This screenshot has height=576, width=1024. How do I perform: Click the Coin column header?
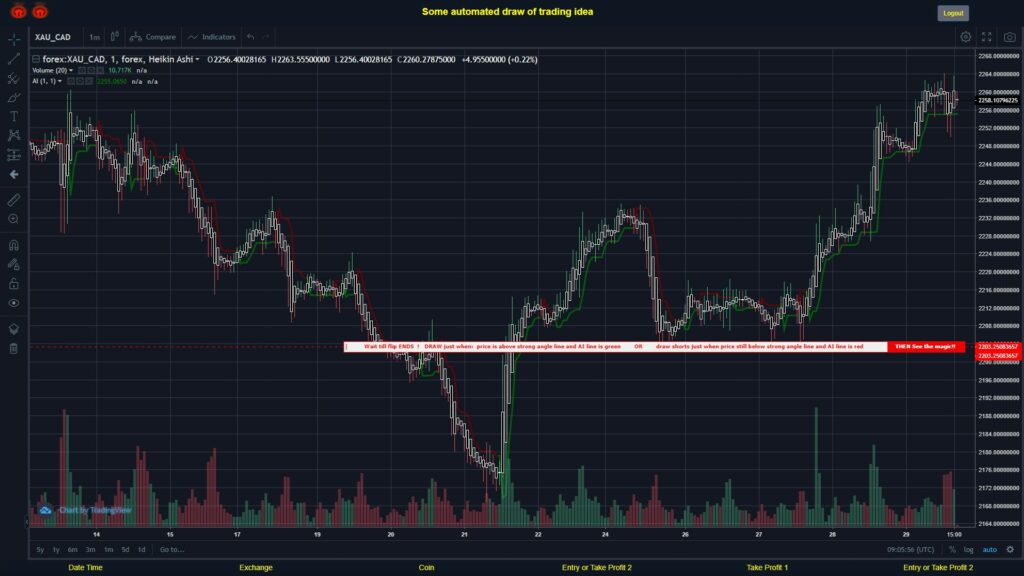pyautogui.click(x=426, y=568)
